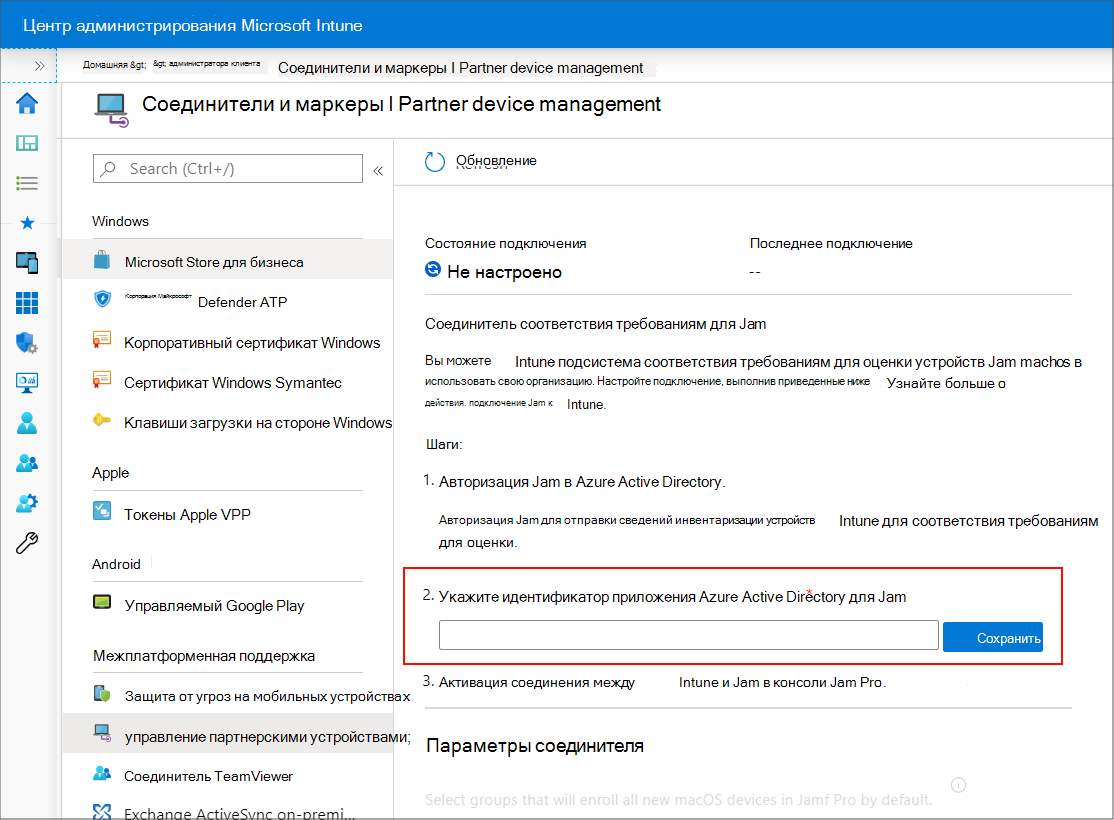Open the Users person icon in the left rail

coord(27,423)
